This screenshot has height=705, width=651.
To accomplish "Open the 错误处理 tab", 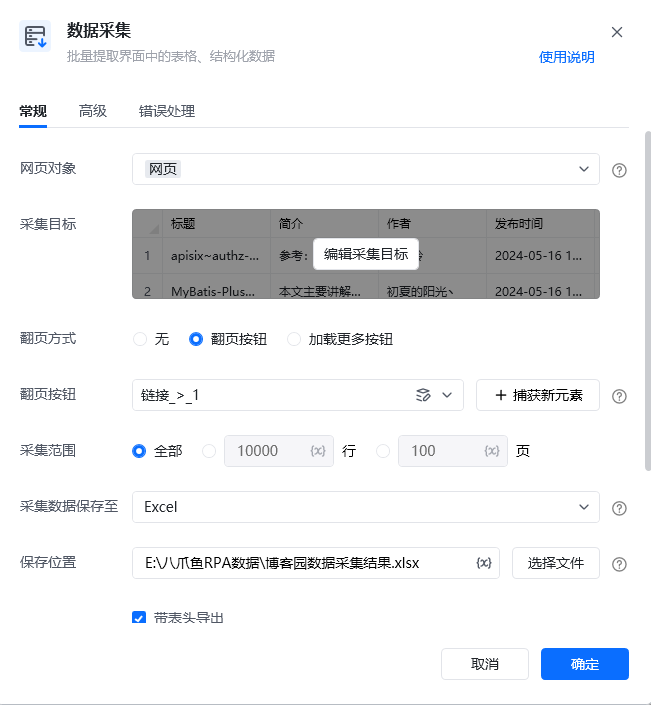I will click(167, 111).
